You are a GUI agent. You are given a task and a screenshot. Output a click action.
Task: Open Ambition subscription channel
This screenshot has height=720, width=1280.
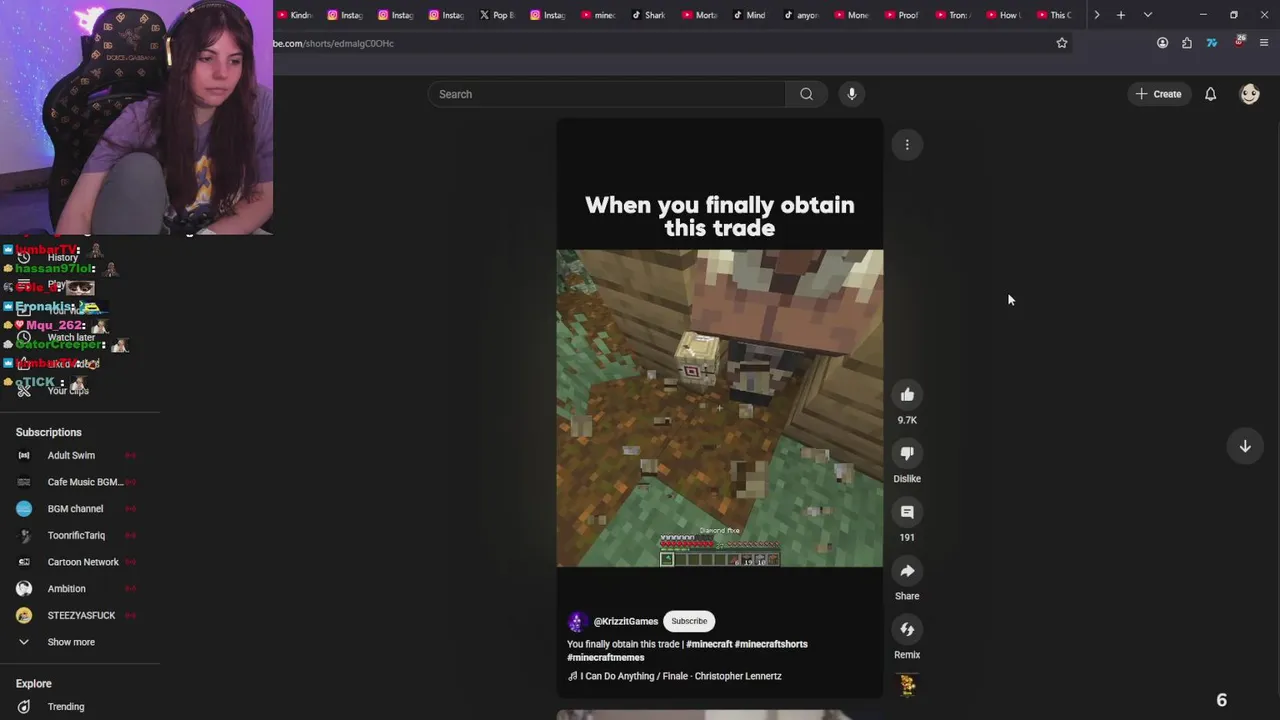click(x=66, y=589)
